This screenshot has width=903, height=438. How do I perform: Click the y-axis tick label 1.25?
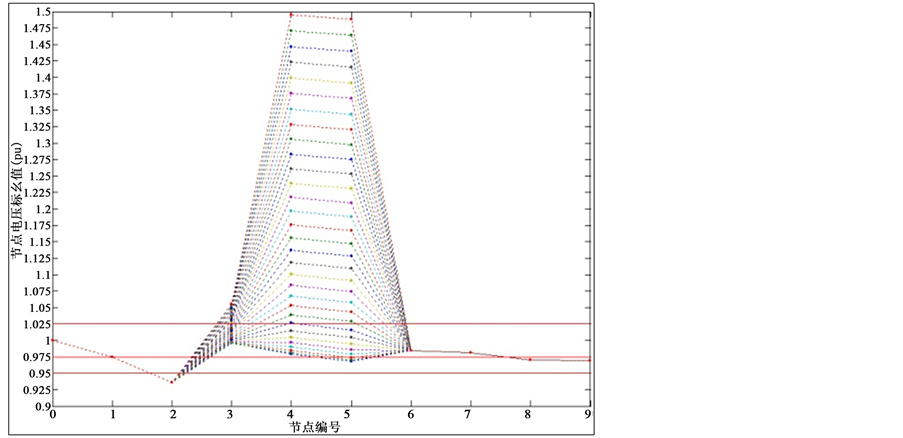point(36,176)
